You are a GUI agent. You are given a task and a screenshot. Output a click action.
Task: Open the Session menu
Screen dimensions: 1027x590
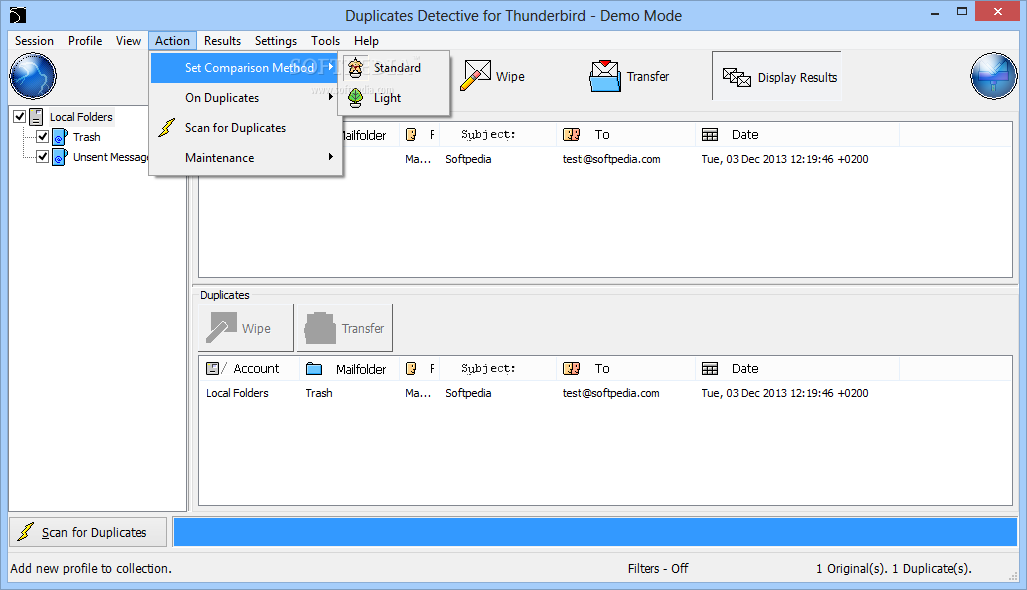click(34, 41)
